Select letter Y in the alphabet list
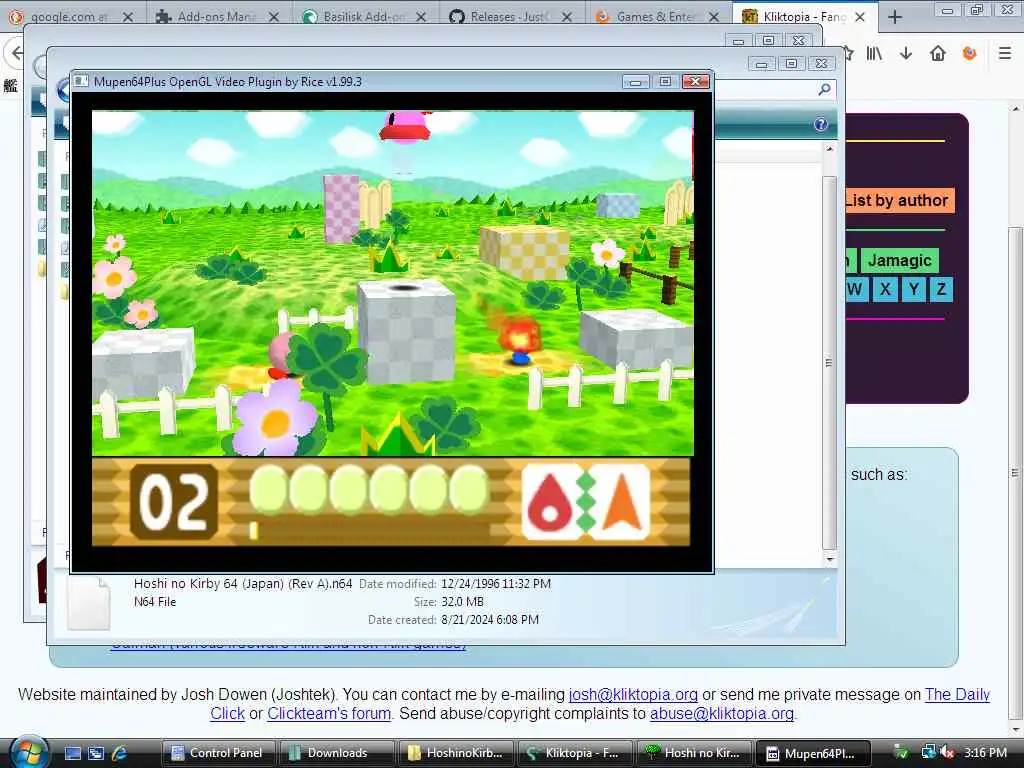 pos(914,289)
